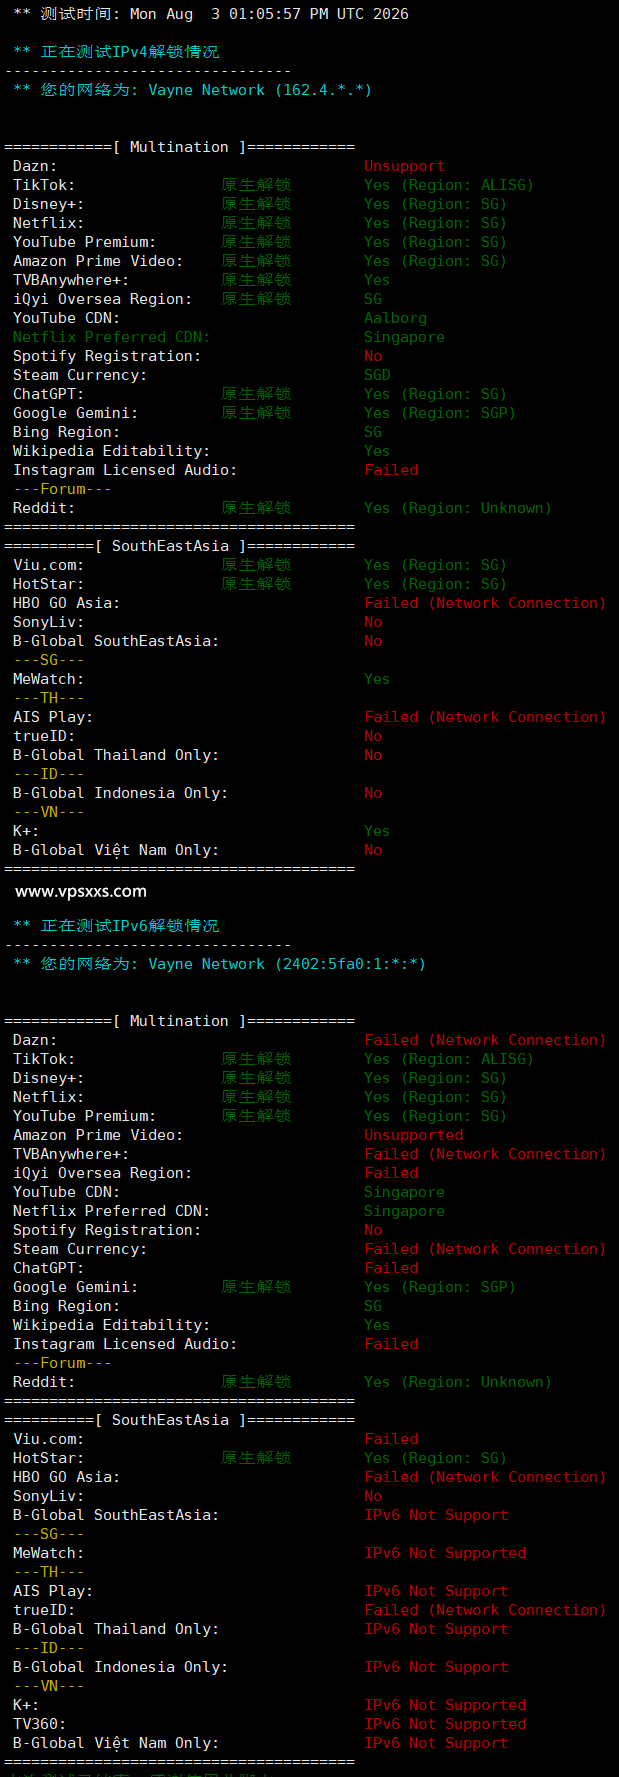Click YouTube CDN Aalborg value
The height and width of the screenshot is (1777, 619).
(395, 318)
